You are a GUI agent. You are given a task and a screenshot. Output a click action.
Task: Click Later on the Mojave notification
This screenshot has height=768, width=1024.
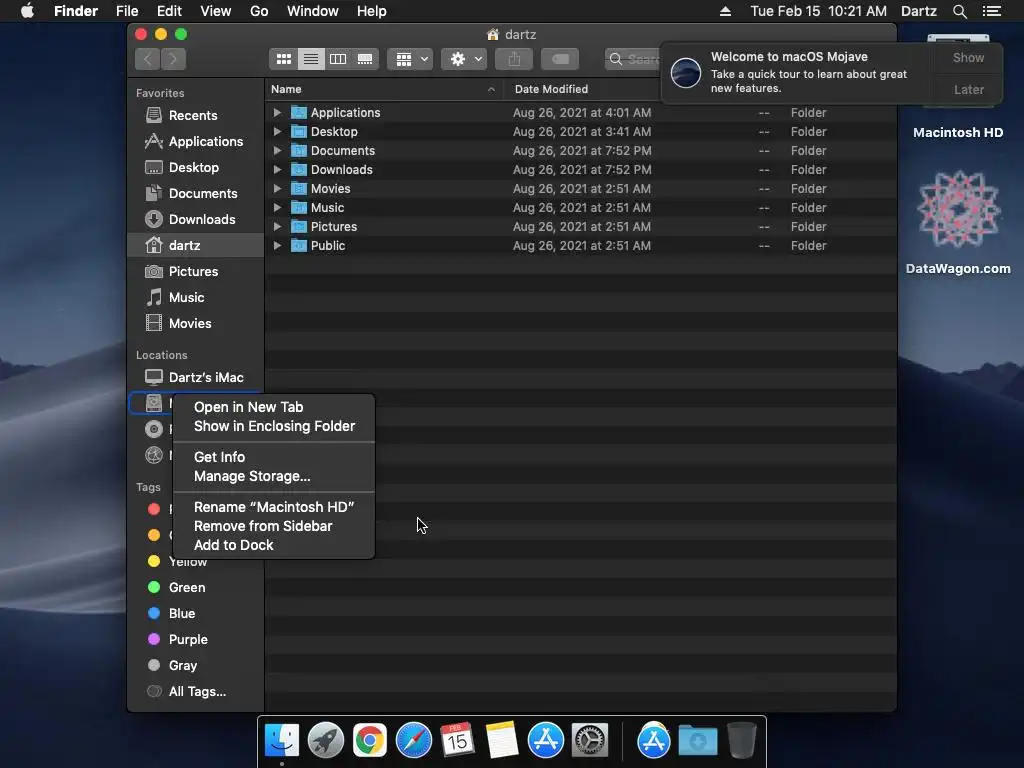click(968, 89)
